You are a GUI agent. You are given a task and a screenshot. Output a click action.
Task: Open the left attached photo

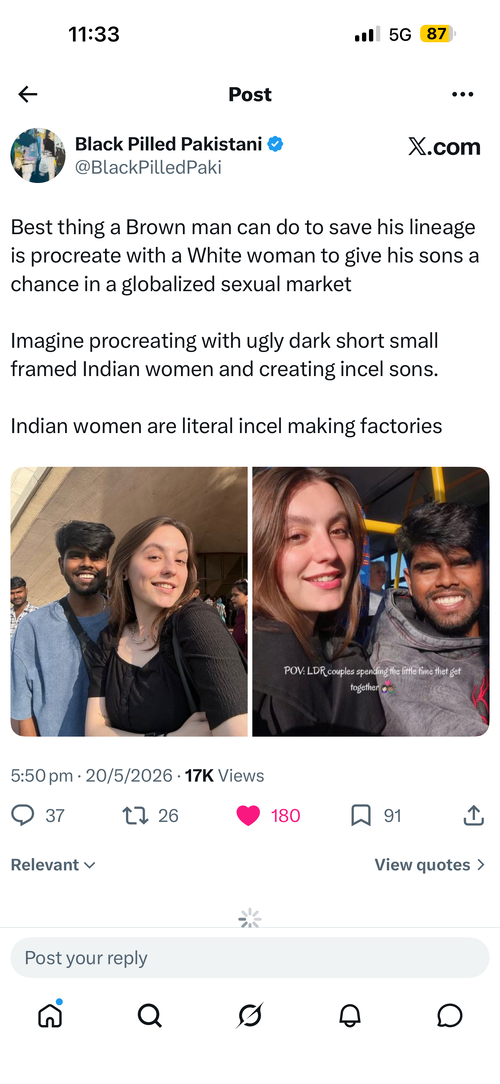pos(129,601)
